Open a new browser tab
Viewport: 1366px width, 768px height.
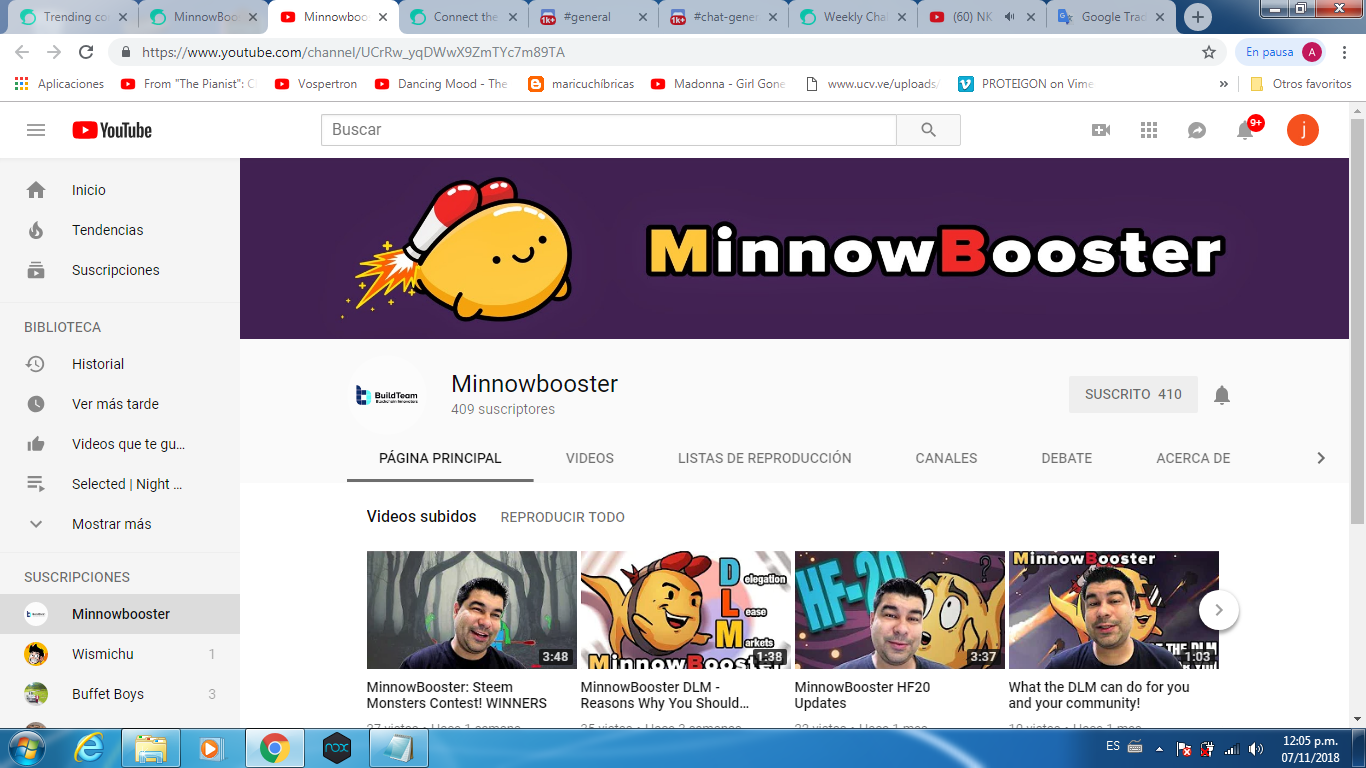[x=1198, y=16]
